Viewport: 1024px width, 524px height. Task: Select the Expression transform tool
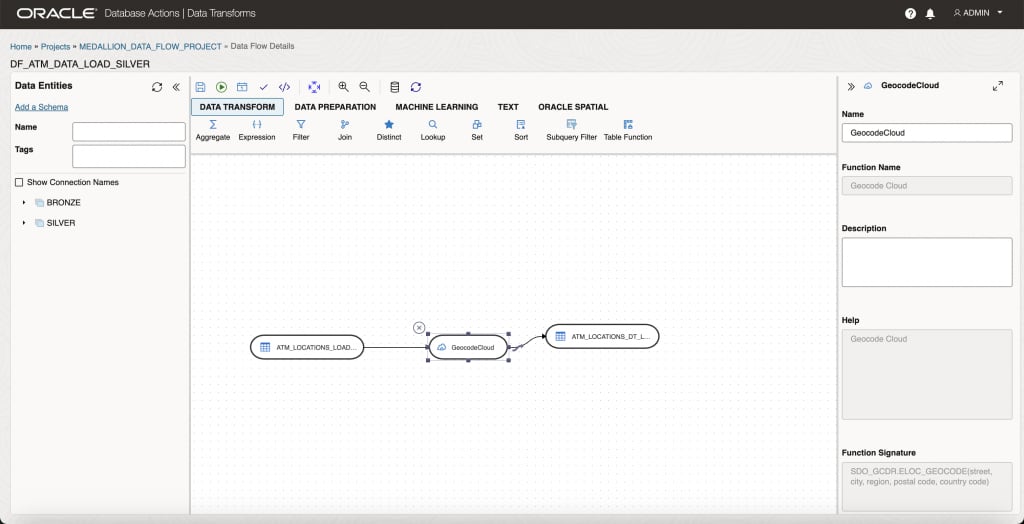point(257,131)
